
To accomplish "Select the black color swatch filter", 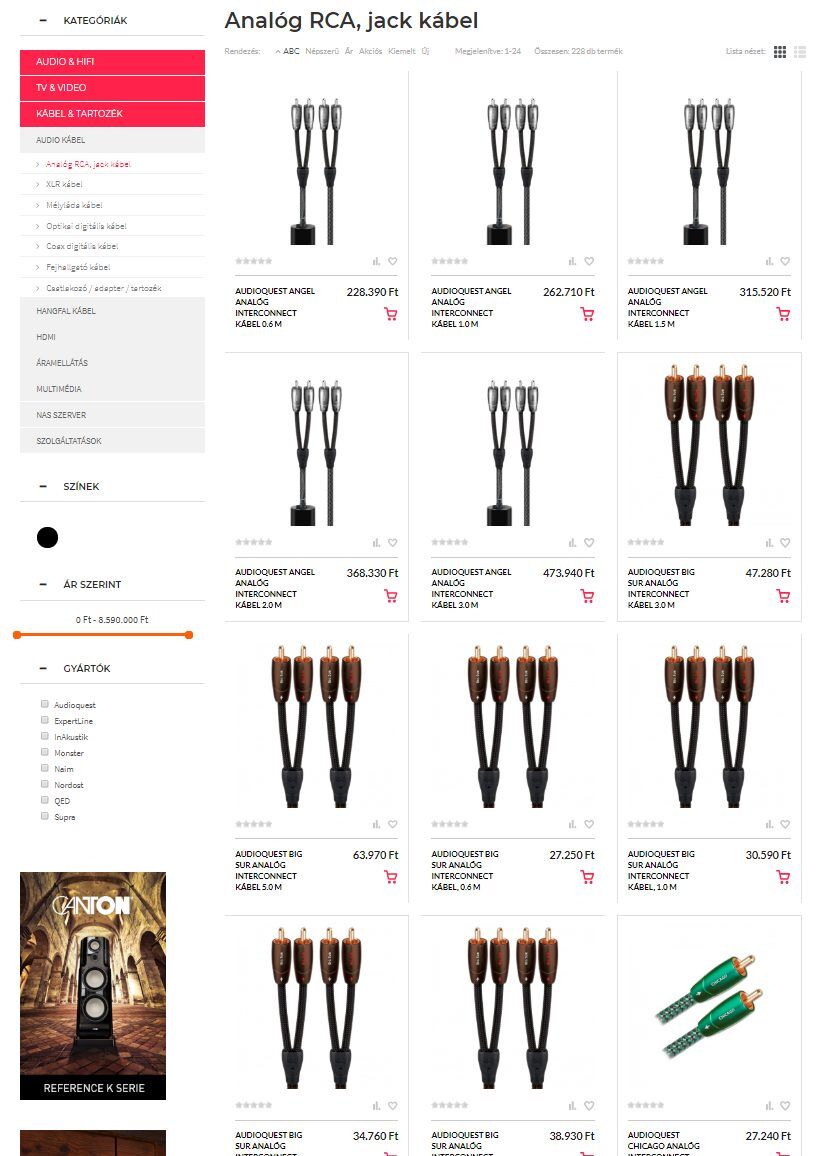I will pos(47,537).
